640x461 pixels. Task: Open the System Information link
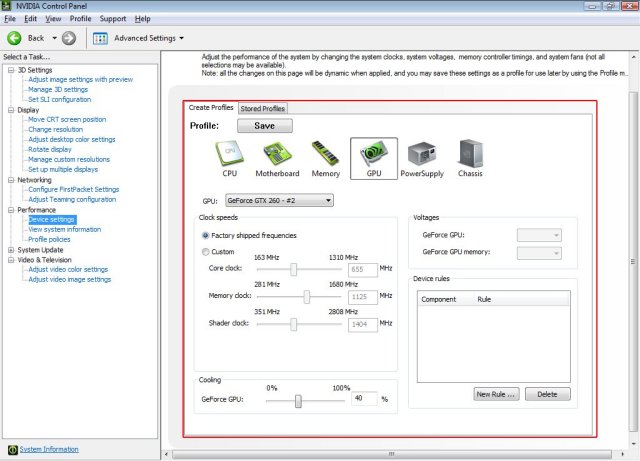49,449
